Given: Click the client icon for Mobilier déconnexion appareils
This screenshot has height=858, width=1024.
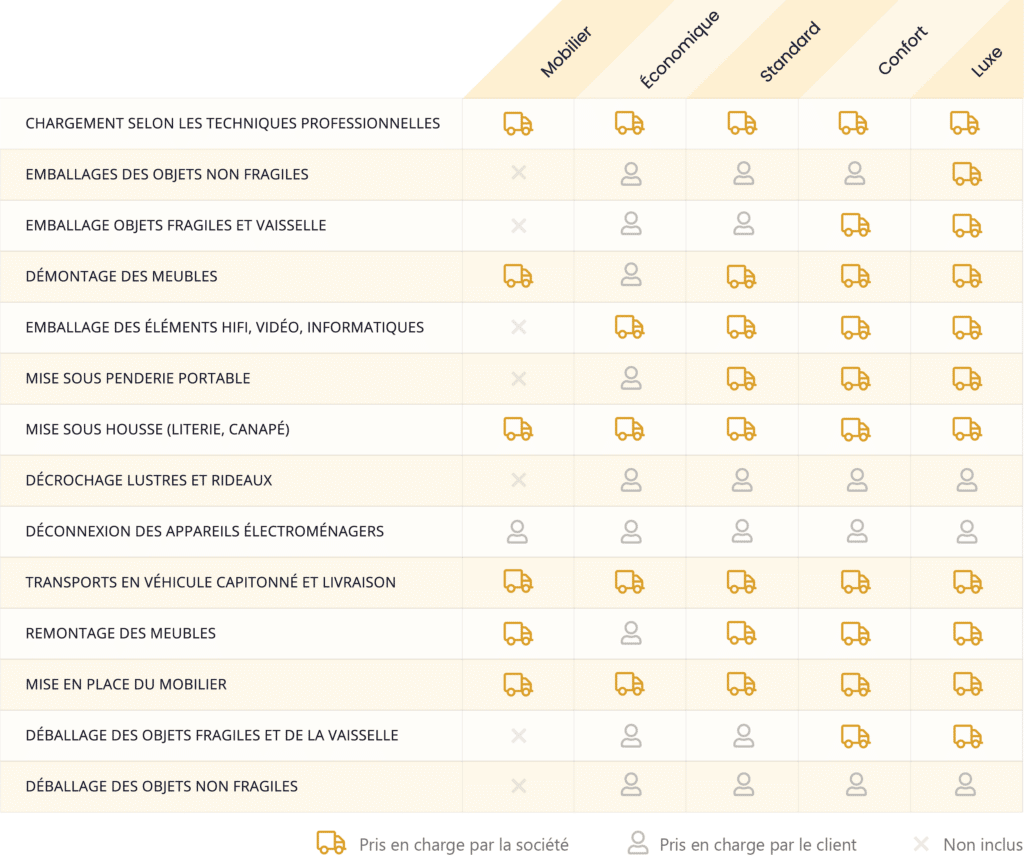Looking at the screenshot, I should click(517, 532).
